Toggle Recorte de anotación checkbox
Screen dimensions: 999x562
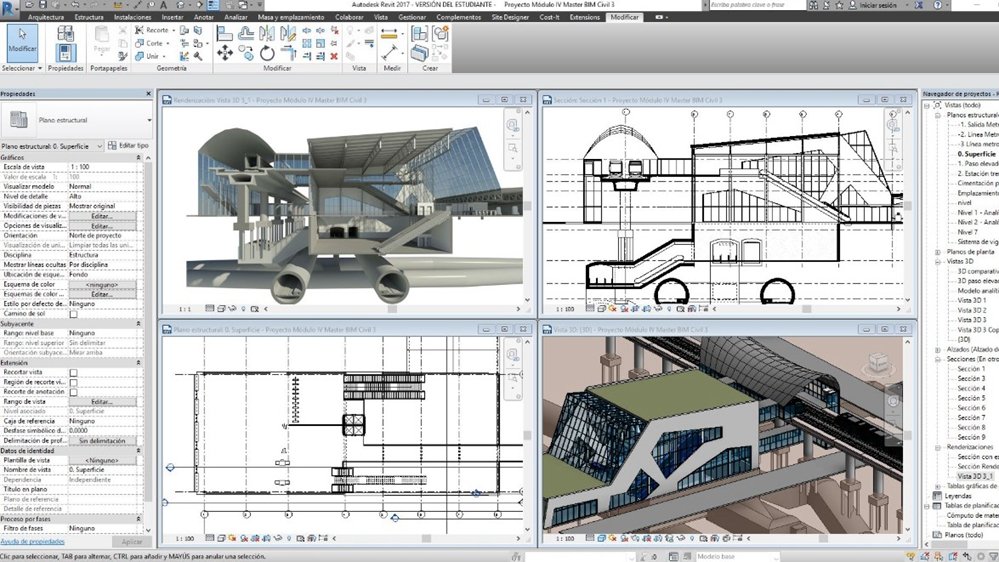pyautogui.click(x=73, y=392)
